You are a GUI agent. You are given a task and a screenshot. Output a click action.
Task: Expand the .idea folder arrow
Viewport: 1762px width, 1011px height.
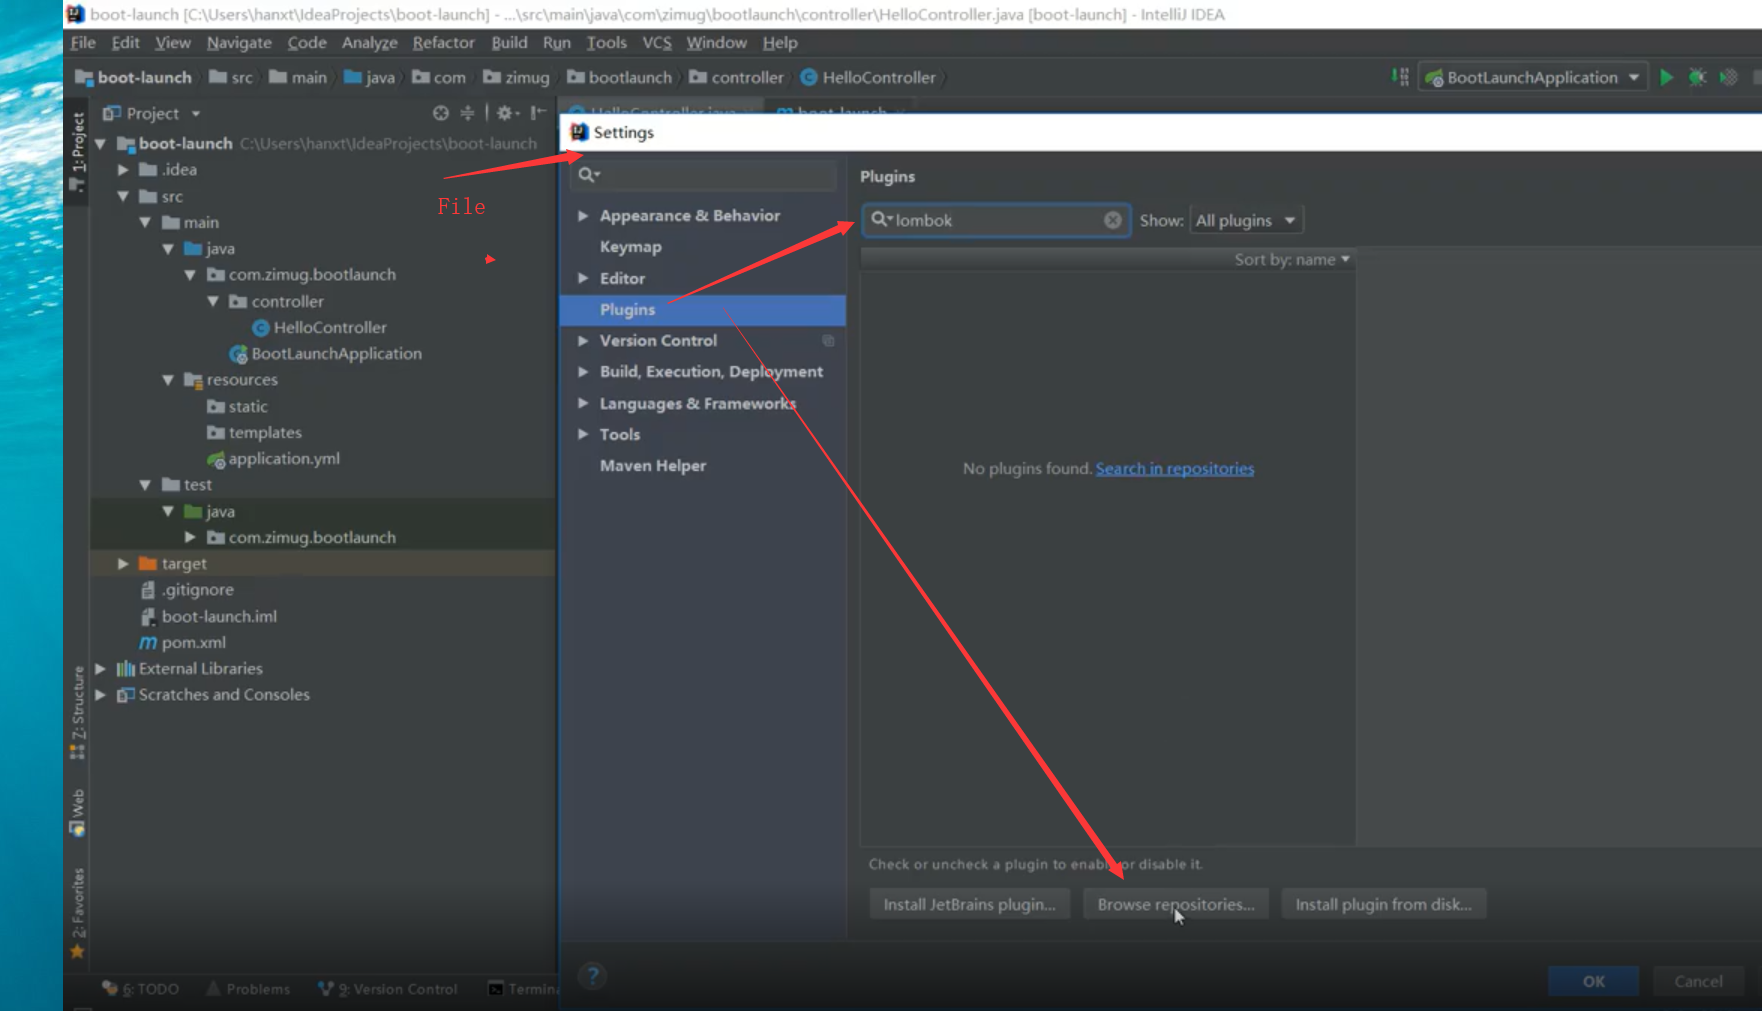click(123, 170)
